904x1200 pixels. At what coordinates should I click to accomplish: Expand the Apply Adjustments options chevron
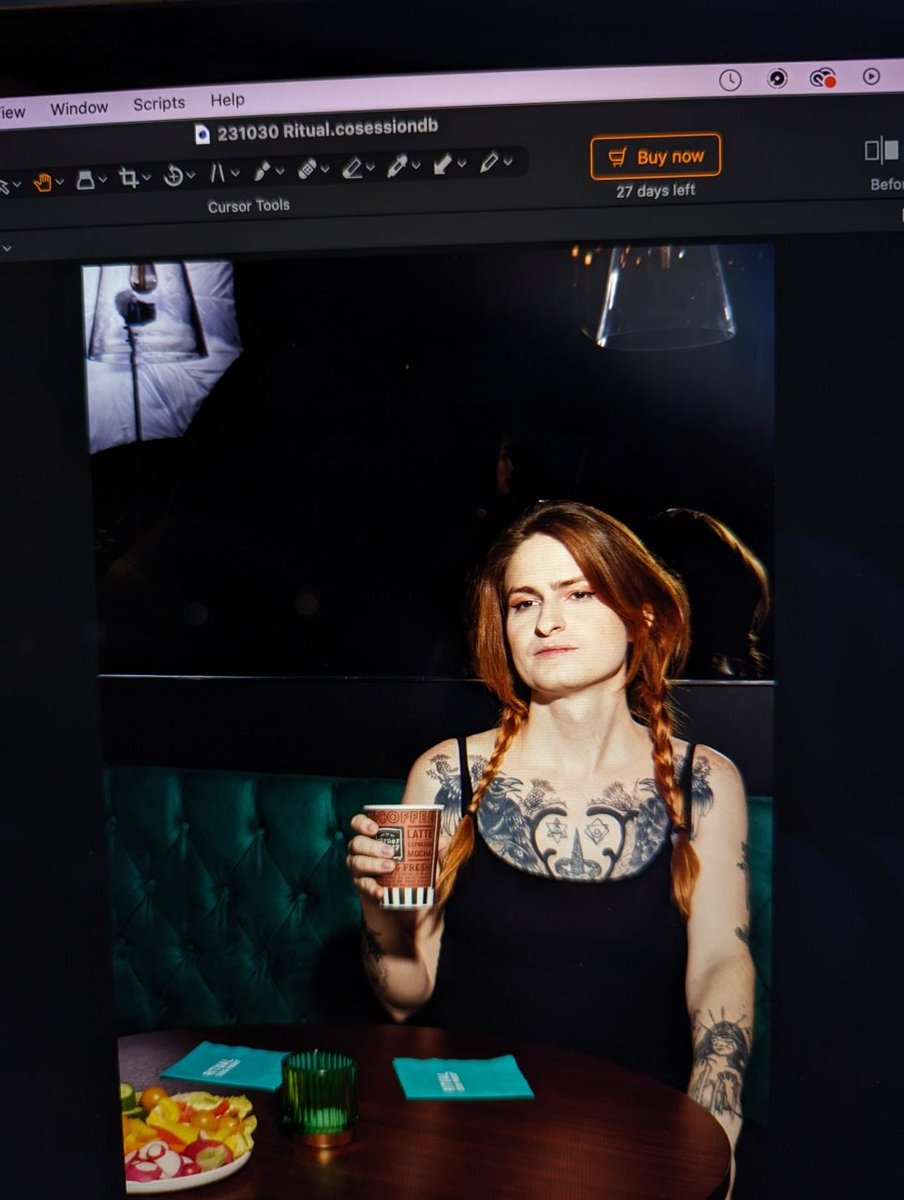click(461, 163)
